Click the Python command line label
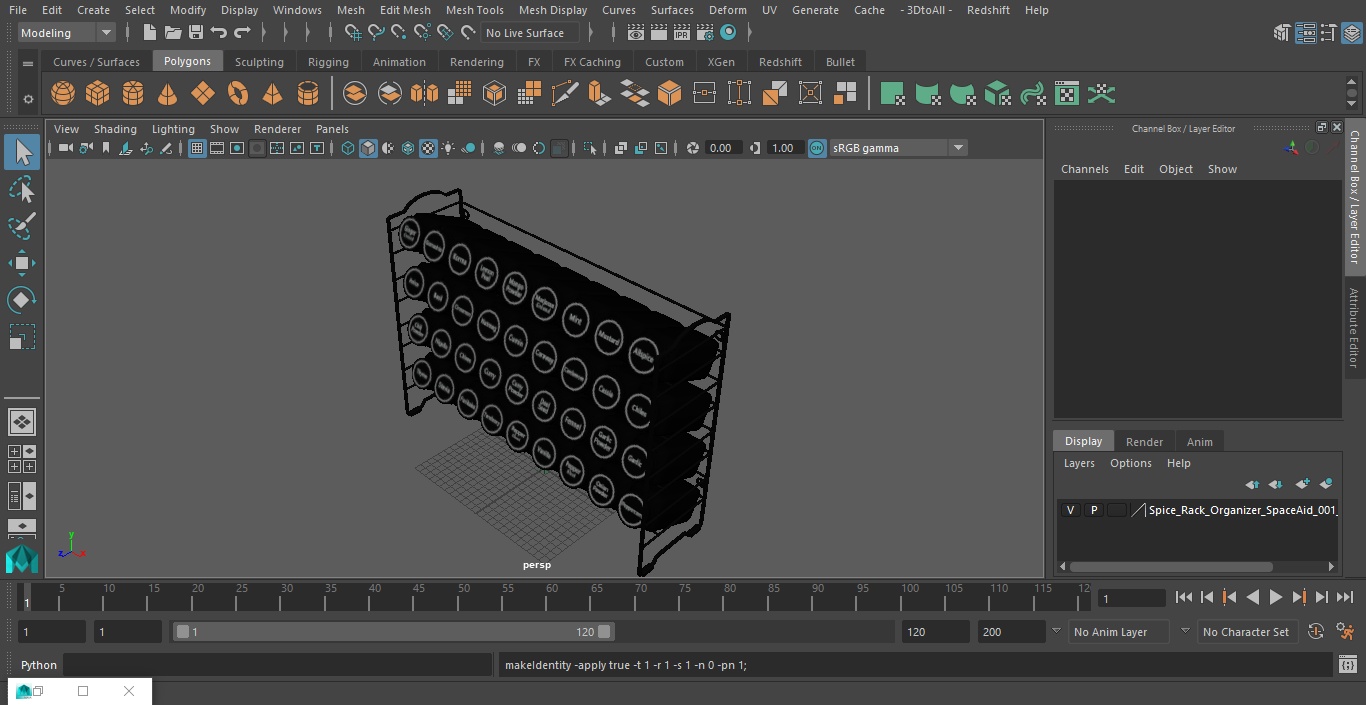1366x705 pixels. pos(39,665)
